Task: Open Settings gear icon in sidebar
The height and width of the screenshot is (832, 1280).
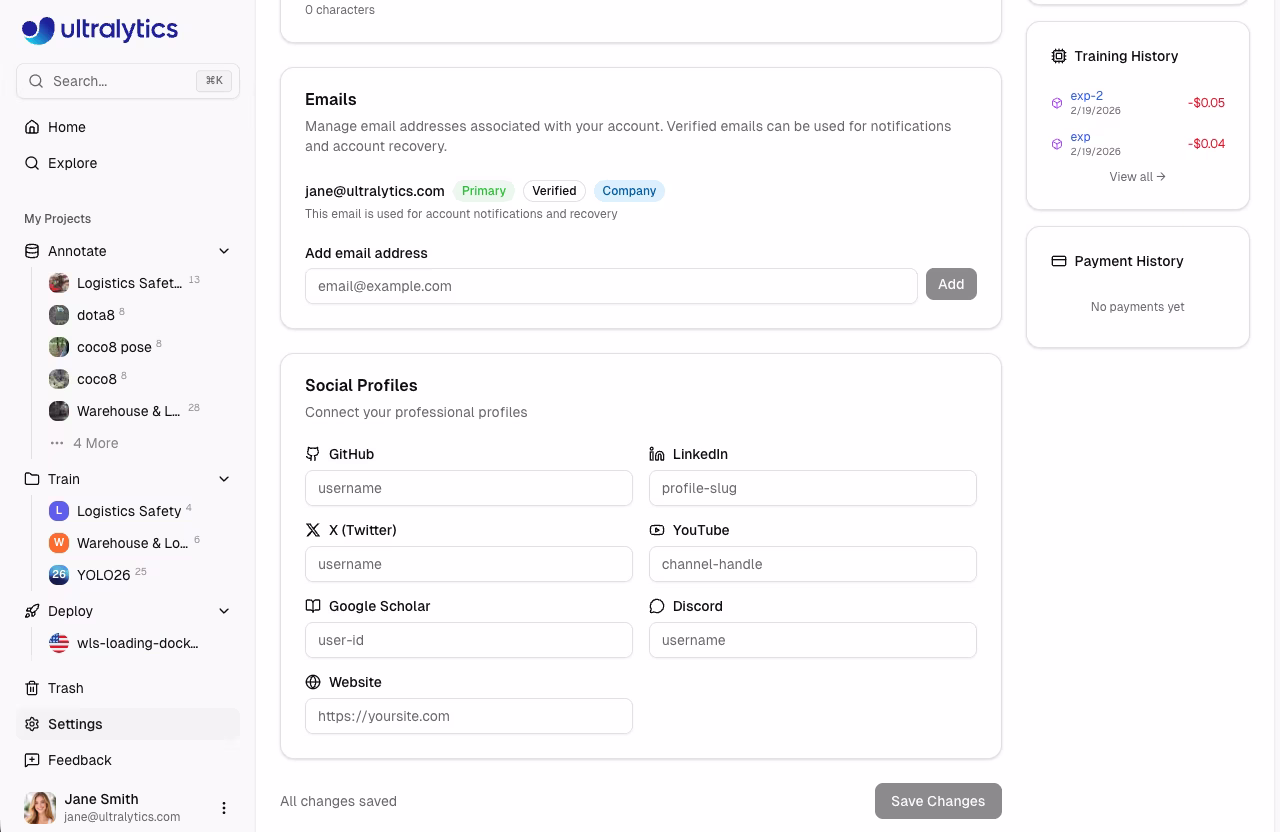Action: [32, 724]
